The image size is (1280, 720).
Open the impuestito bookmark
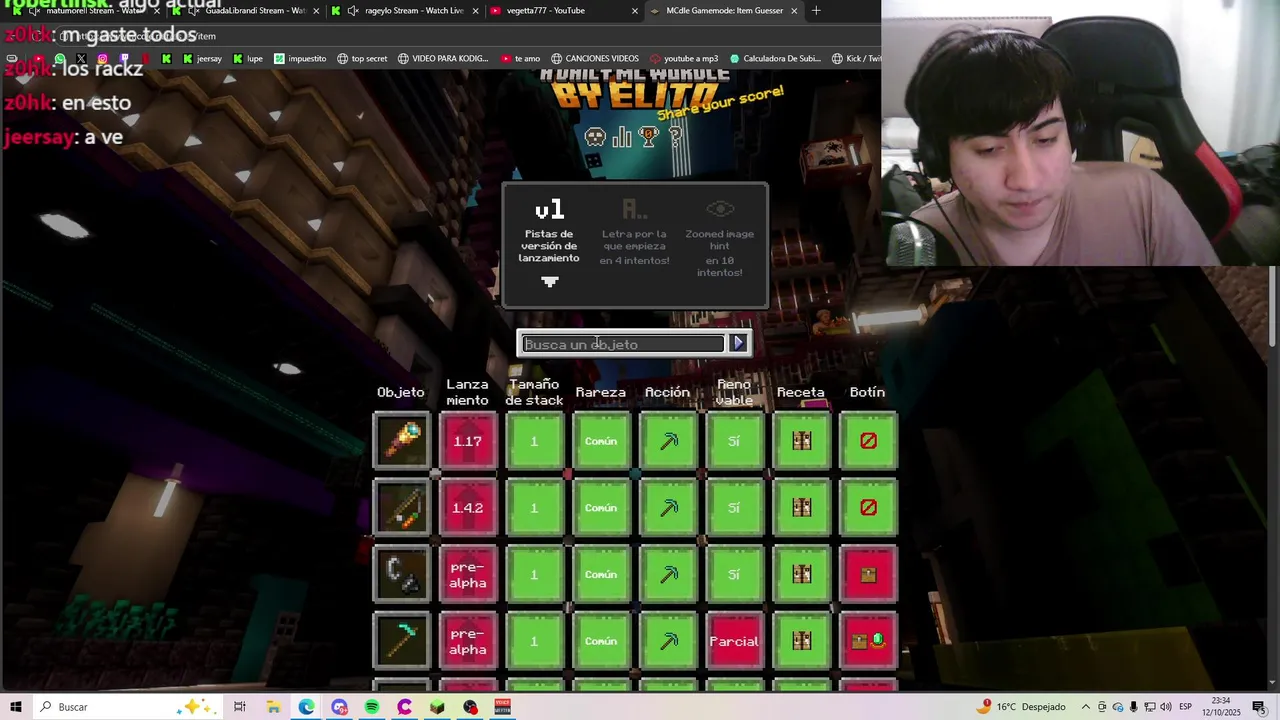point(299,59)
